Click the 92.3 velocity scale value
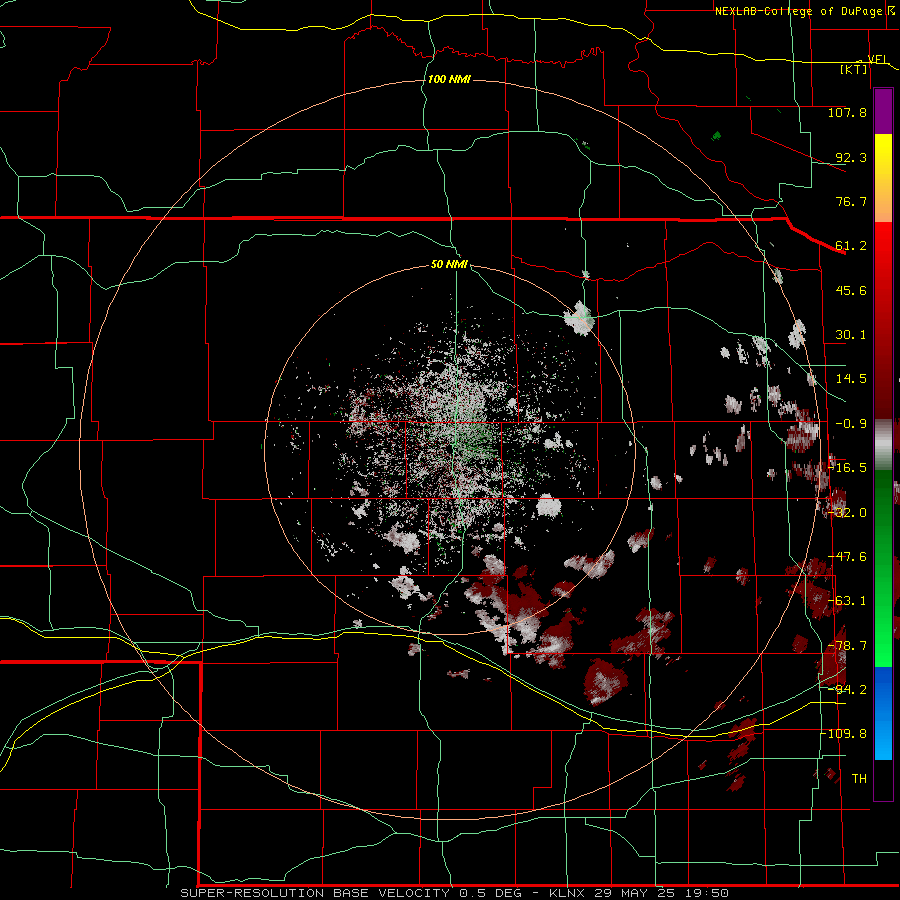900x900 pixels. tap(851, 157)
